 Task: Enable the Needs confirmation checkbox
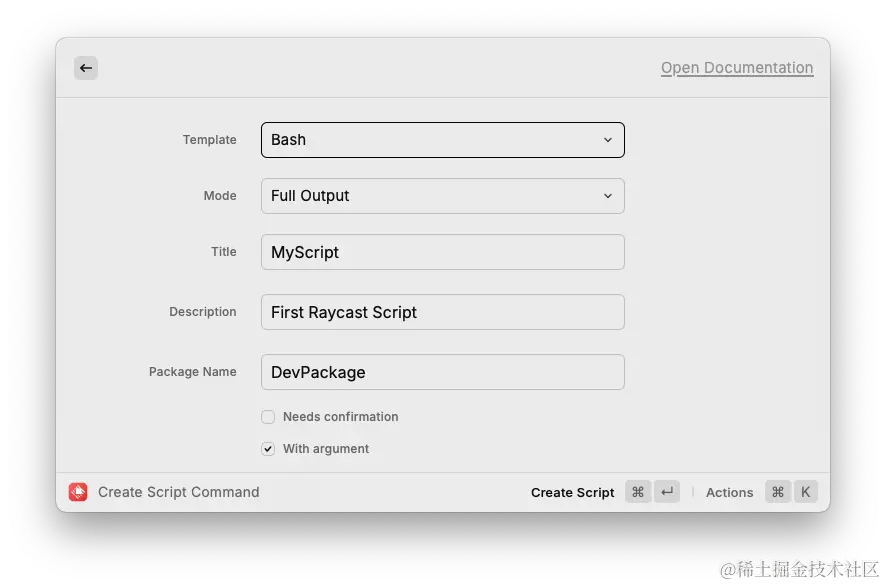pyautogui.click(x=268, y=416)
